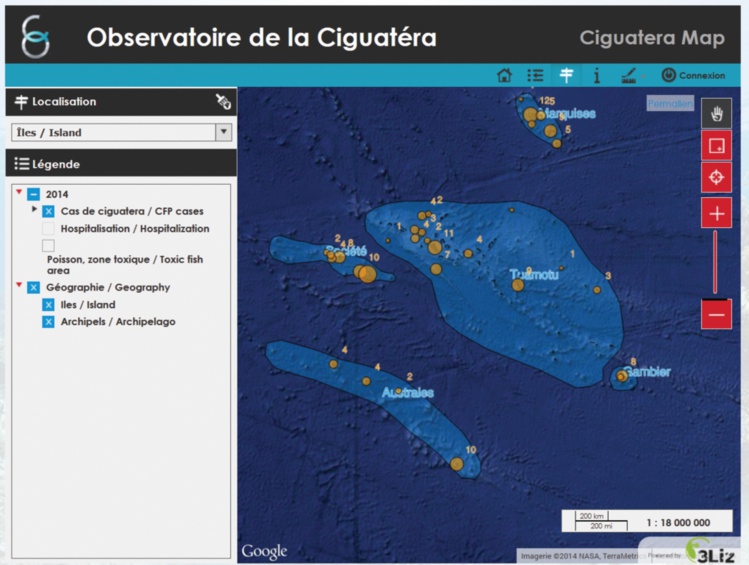Click the Observatoire de la Ciguatéra heading

tap(262, 37)
